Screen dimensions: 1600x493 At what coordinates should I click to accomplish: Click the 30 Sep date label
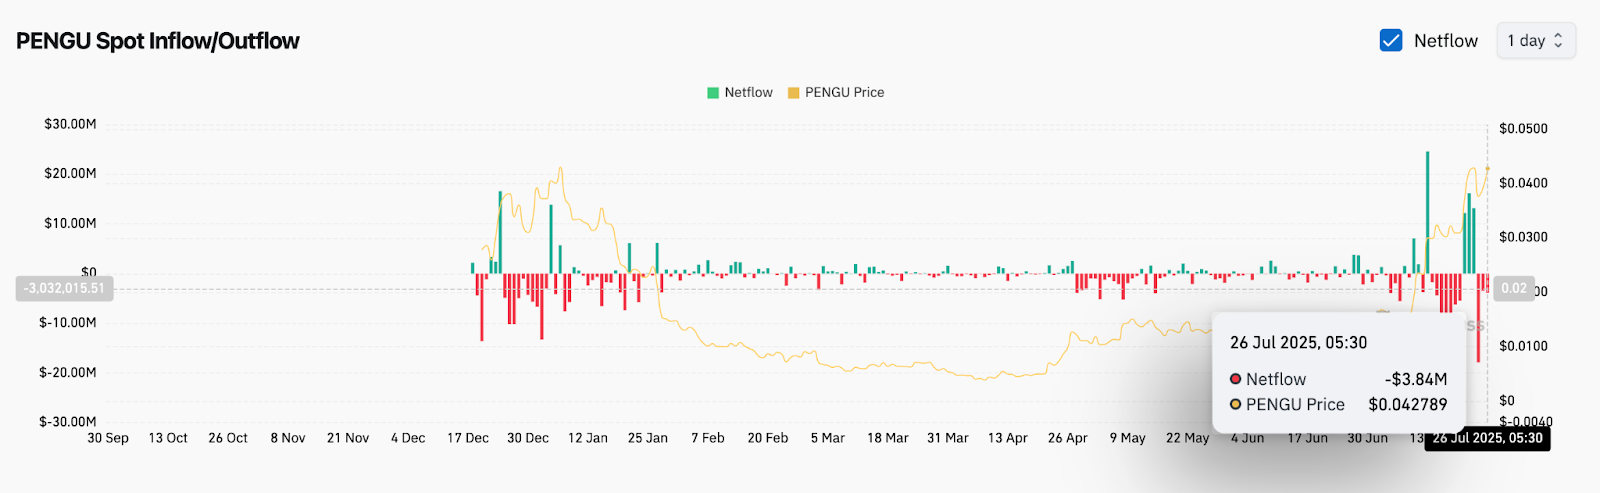[108, 438]
